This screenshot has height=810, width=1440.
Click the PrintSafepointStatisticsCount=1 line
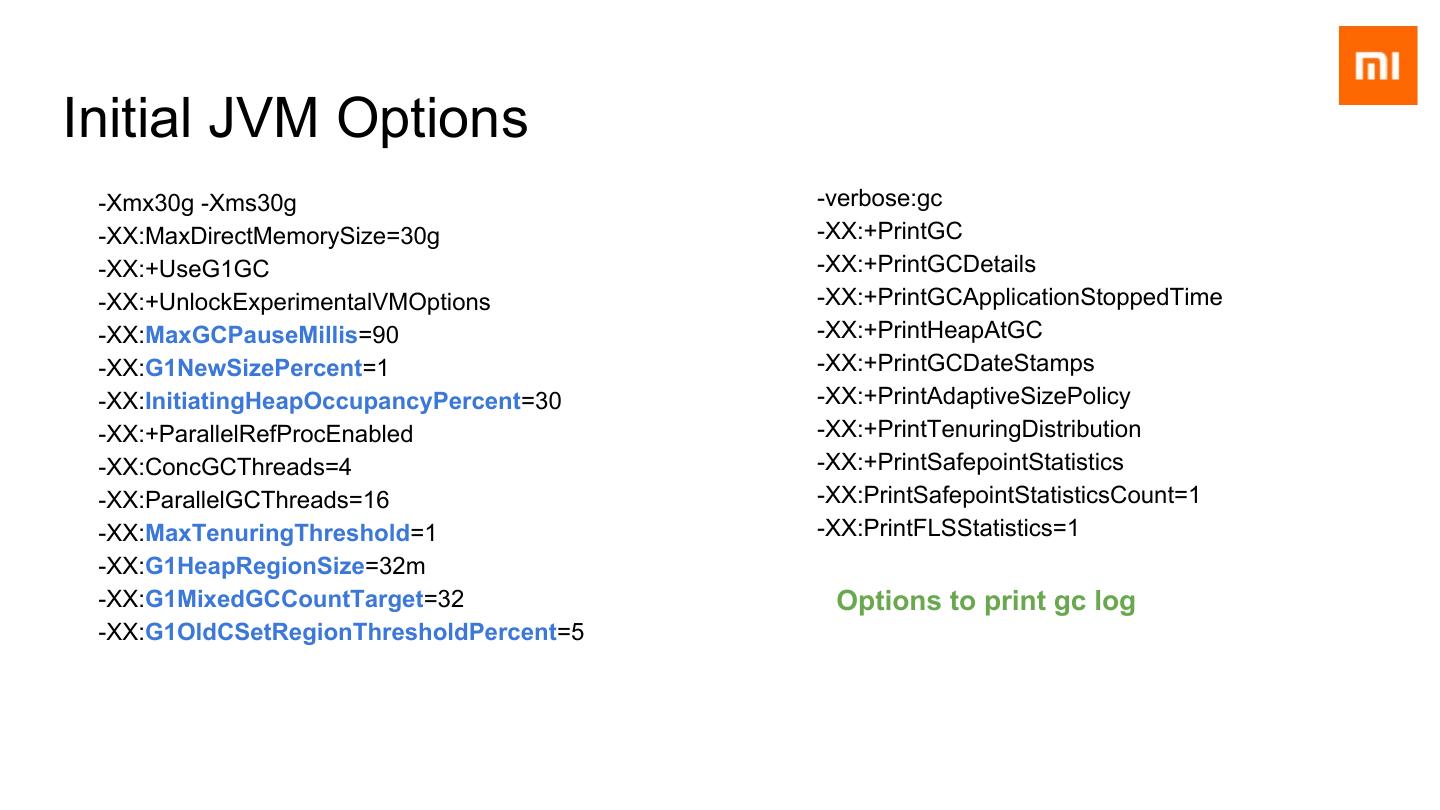[x=1008, y=495]
